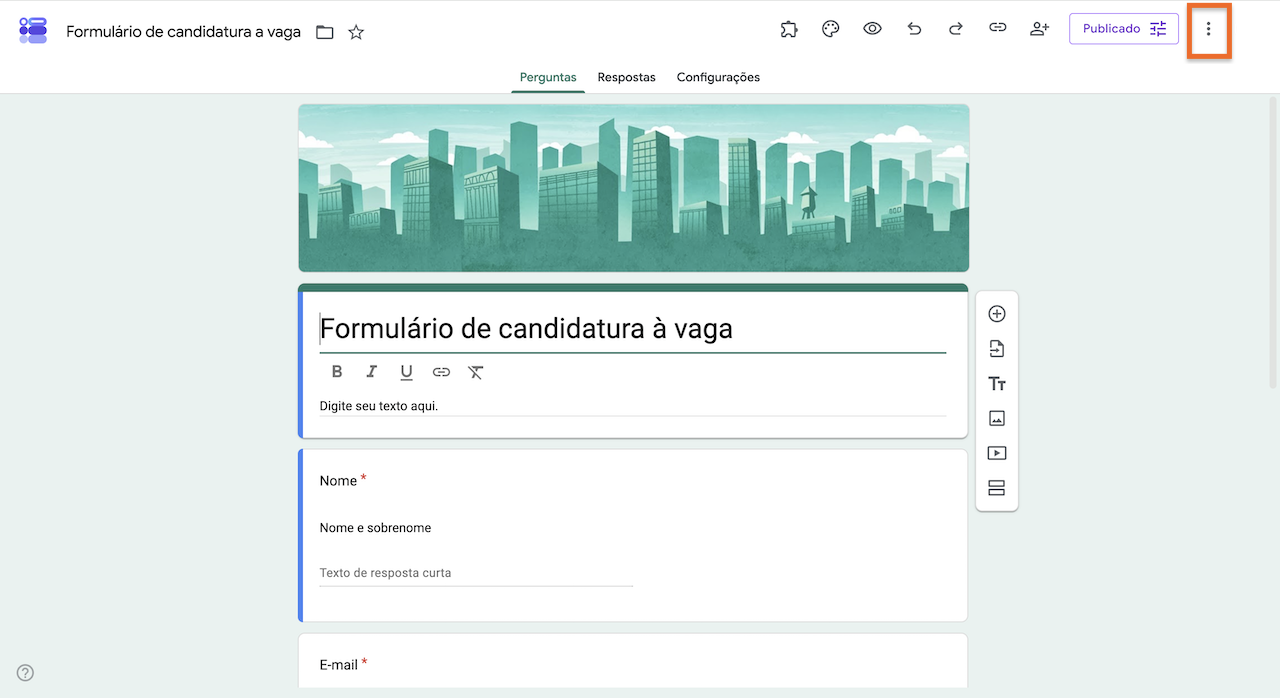Edit the description 'Digite seu texto aqui.'
This screenshot has height=698, width=1280.
pos(632,406)
